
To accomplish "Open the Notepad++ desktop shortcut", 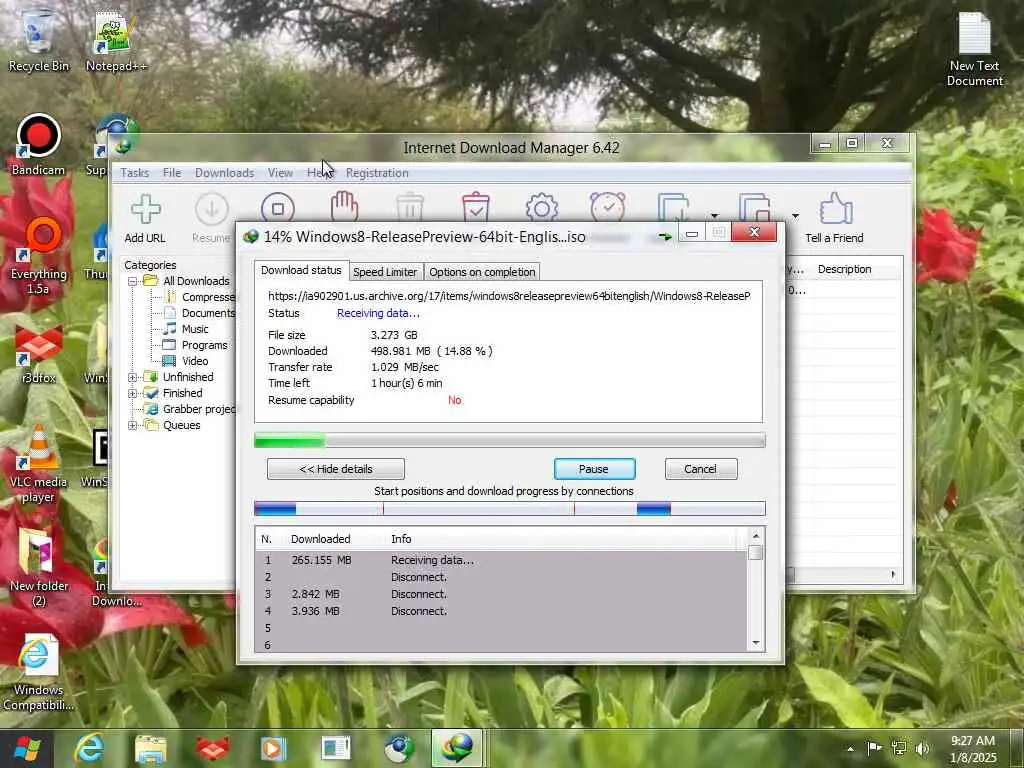I will point(116,40).
